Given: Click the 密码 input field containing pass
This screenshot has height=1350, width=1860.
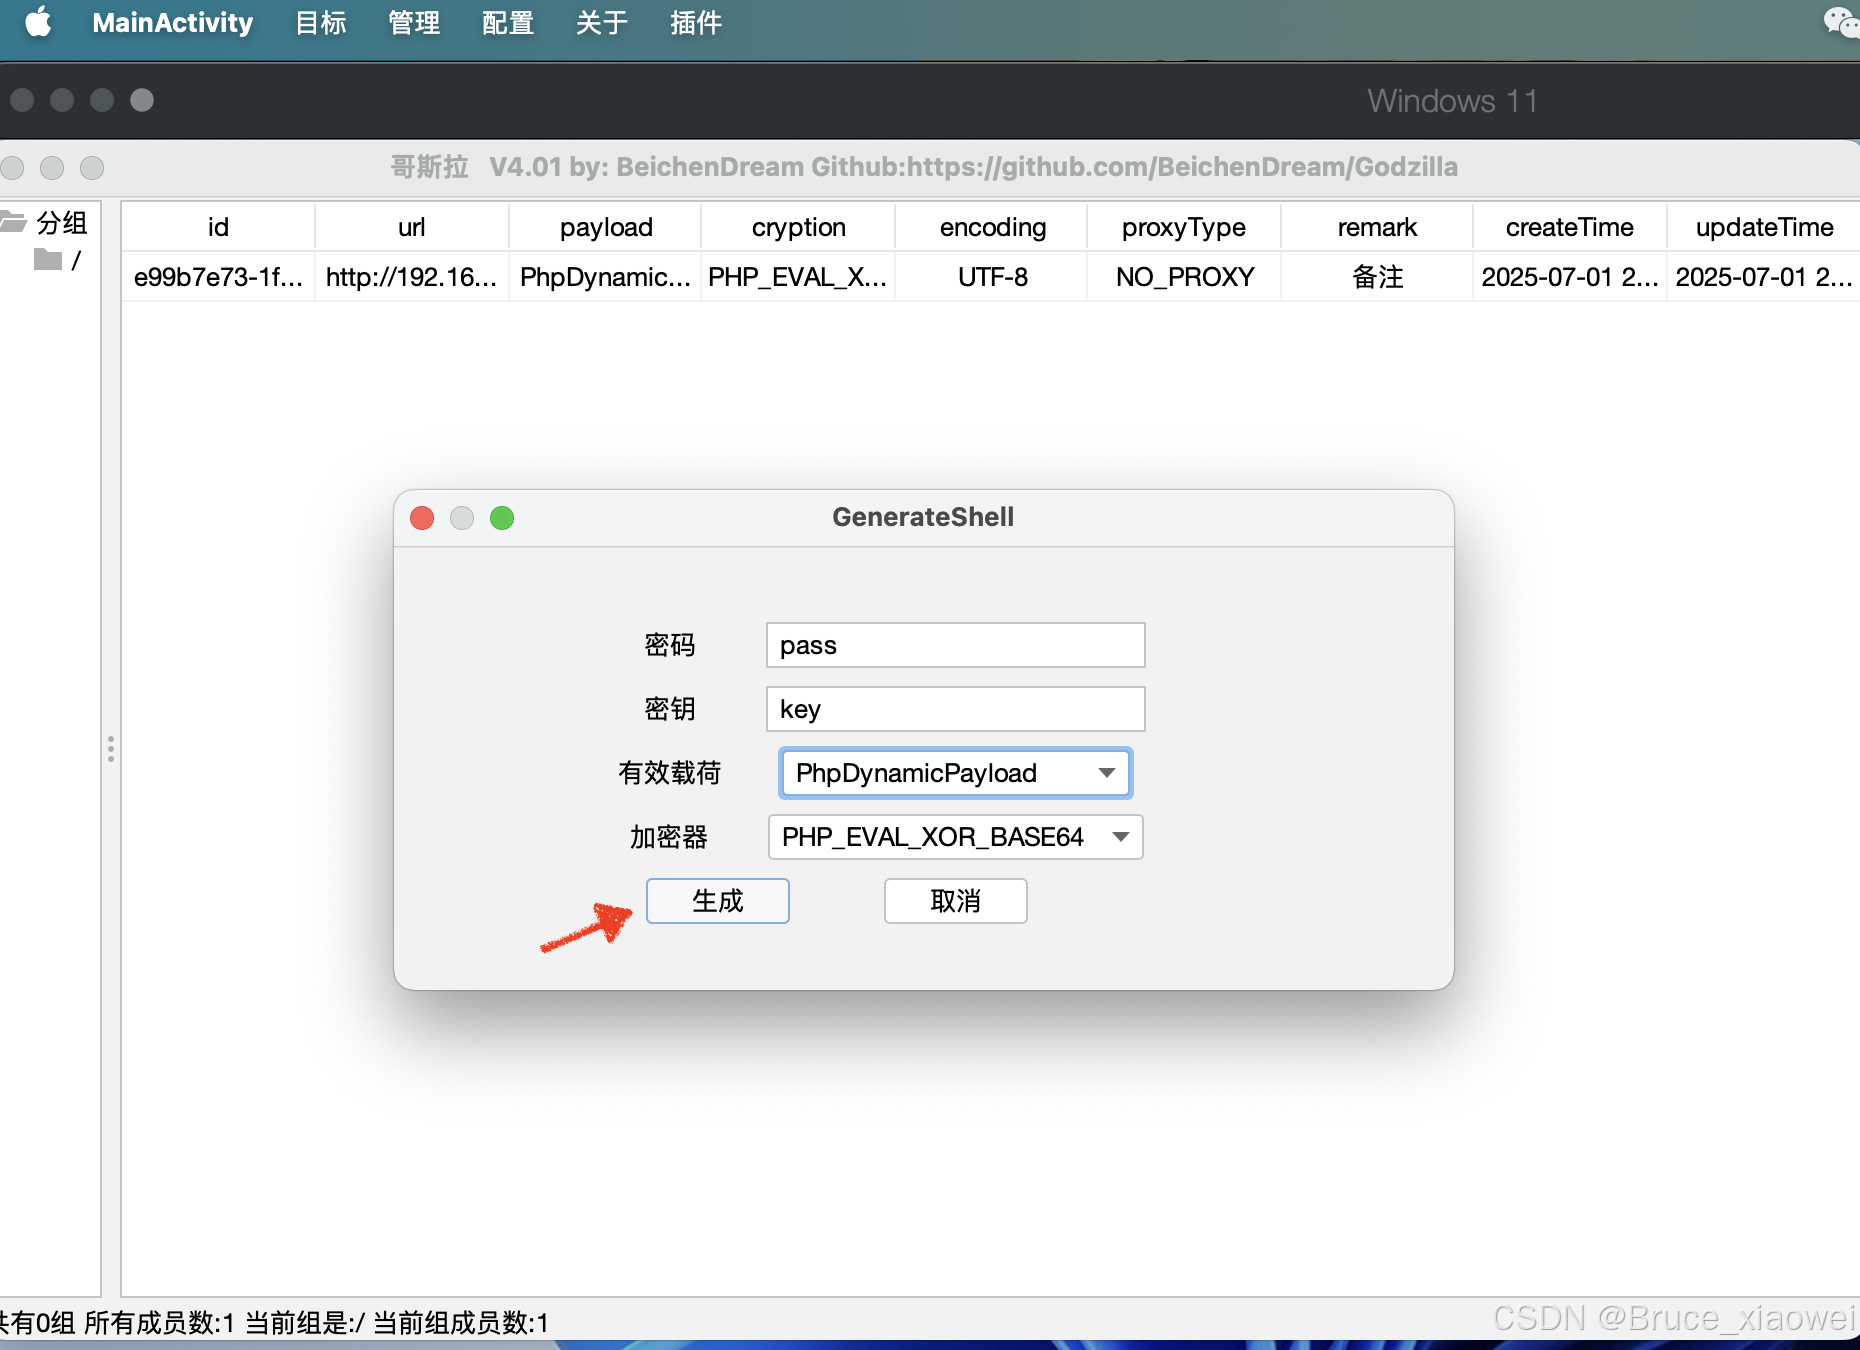Looking at the screenshot, I should tap(955, 645).
